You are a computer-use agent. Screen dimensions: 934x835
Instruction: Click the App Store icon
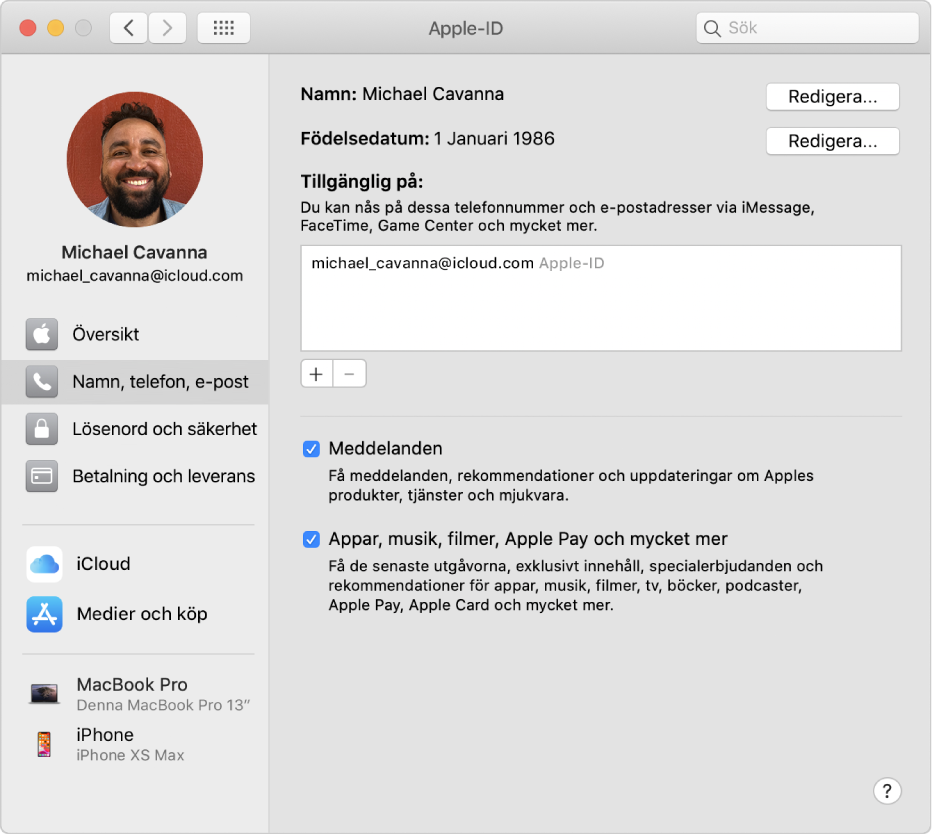[x=44, y=614]
